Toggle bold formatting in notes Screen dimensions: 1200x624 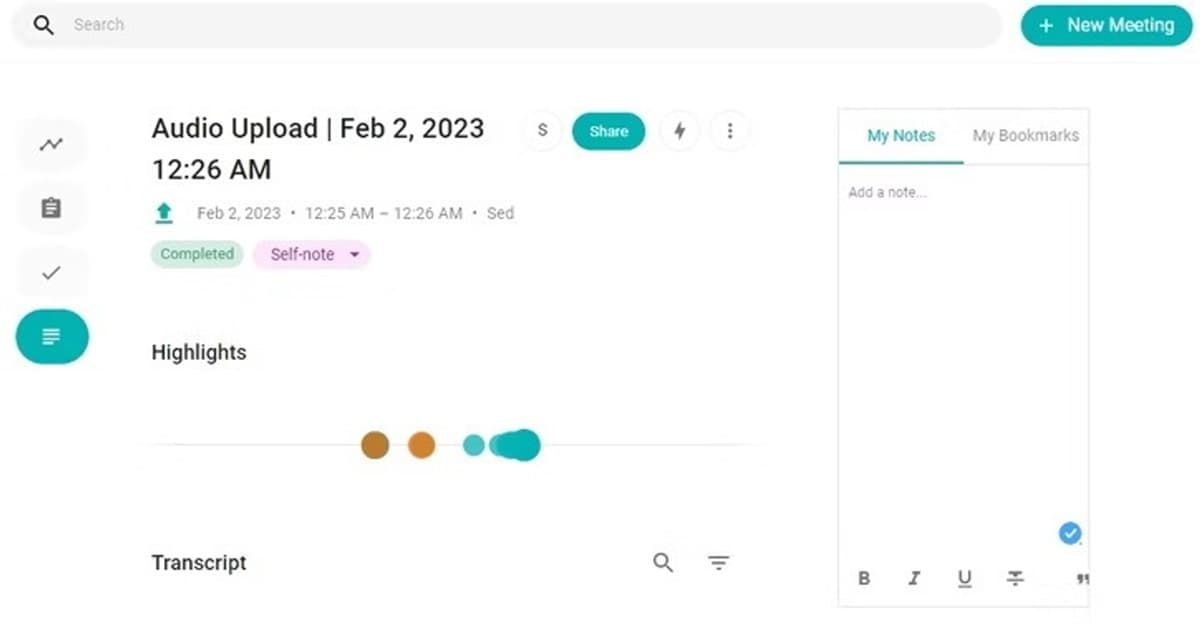(864, 578)
